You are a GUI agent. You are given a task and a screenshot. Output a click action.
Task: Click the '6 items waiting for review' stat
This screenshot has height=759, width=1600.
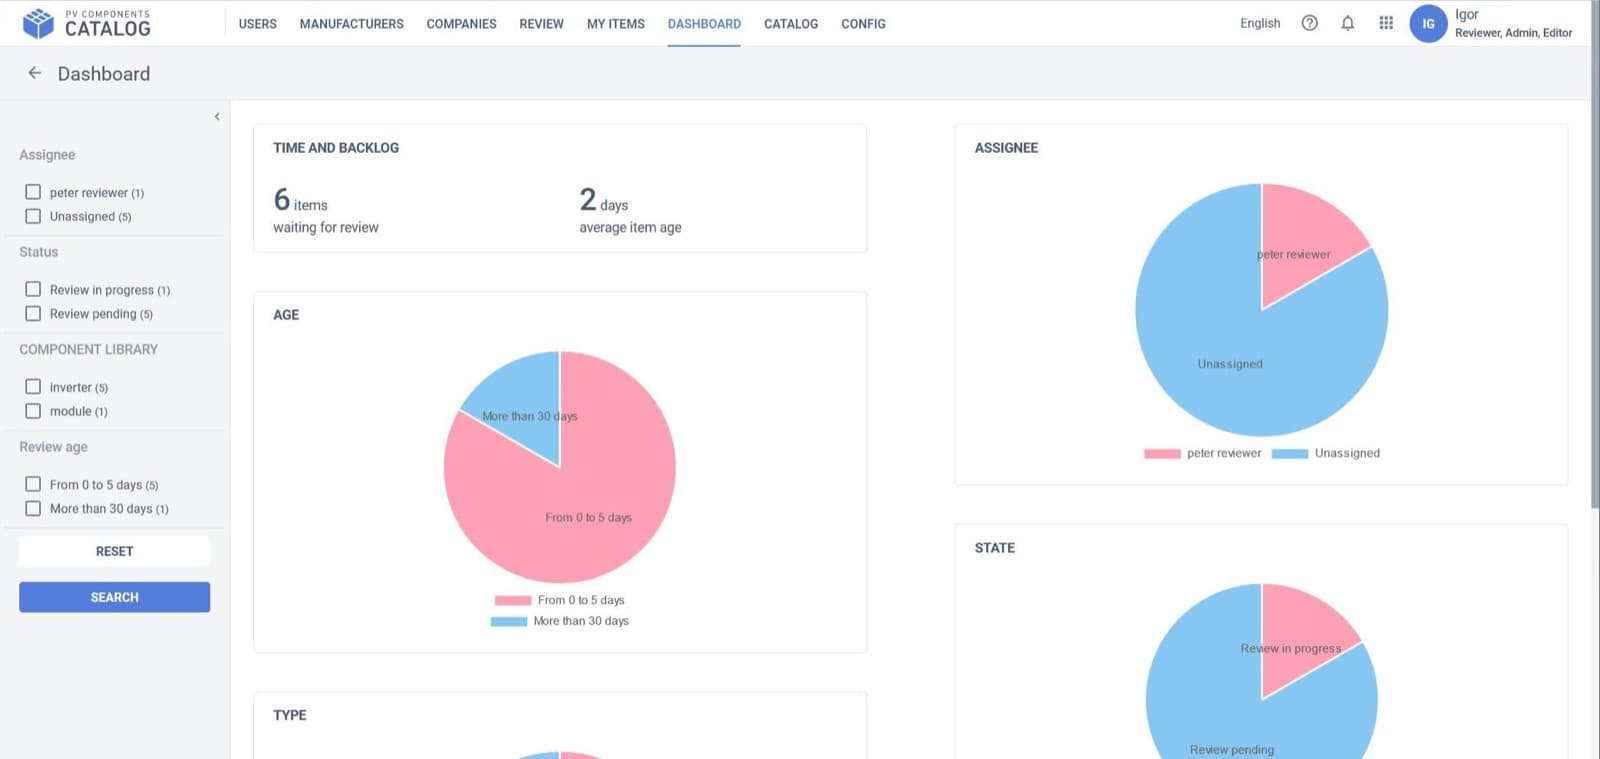tap(326, 211)
